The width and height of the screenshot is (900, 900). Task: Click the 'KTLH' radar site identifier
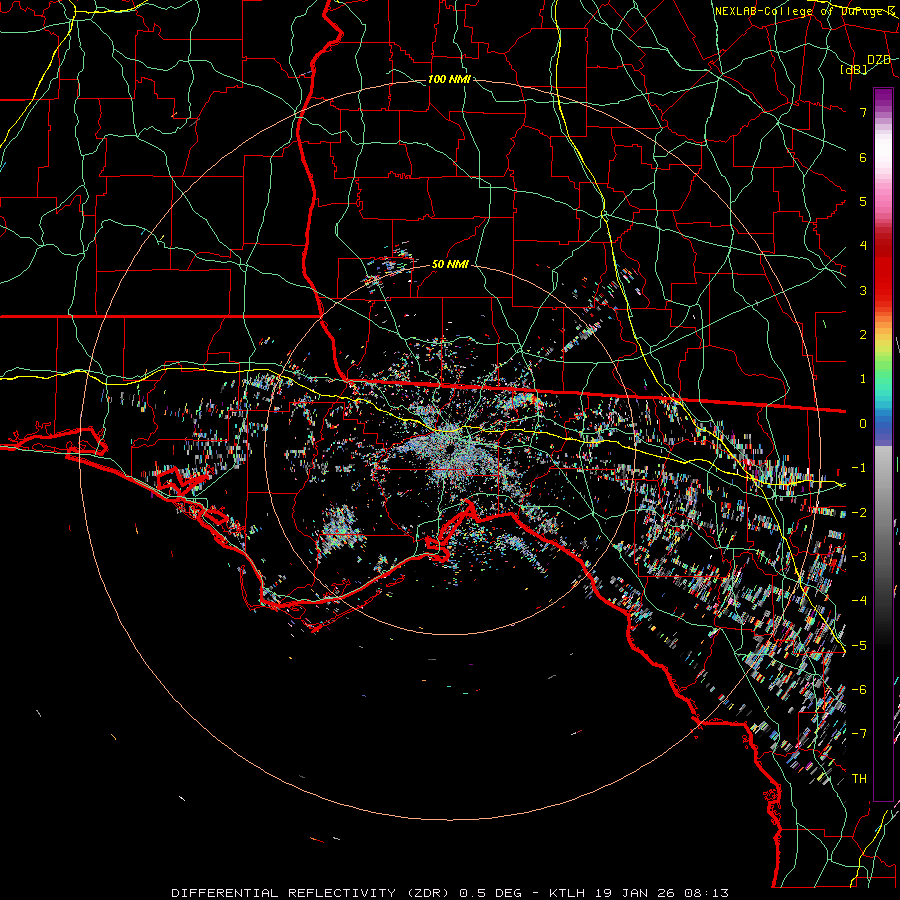567,893
